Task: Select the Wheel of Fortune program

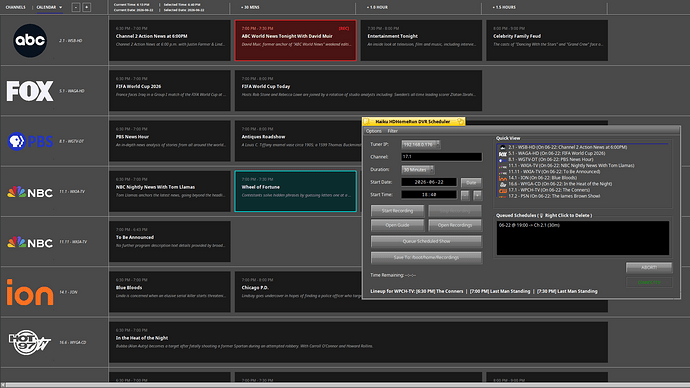Action: pos(295,191)
